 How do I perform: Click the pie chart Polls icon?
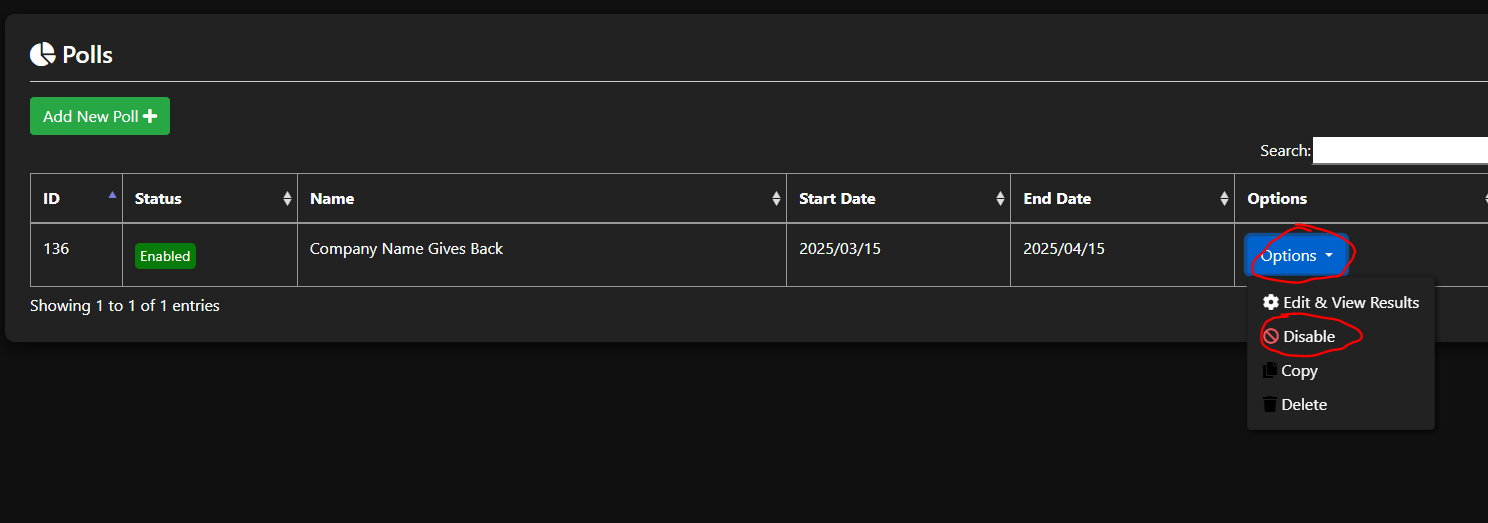tap(42, 54)
